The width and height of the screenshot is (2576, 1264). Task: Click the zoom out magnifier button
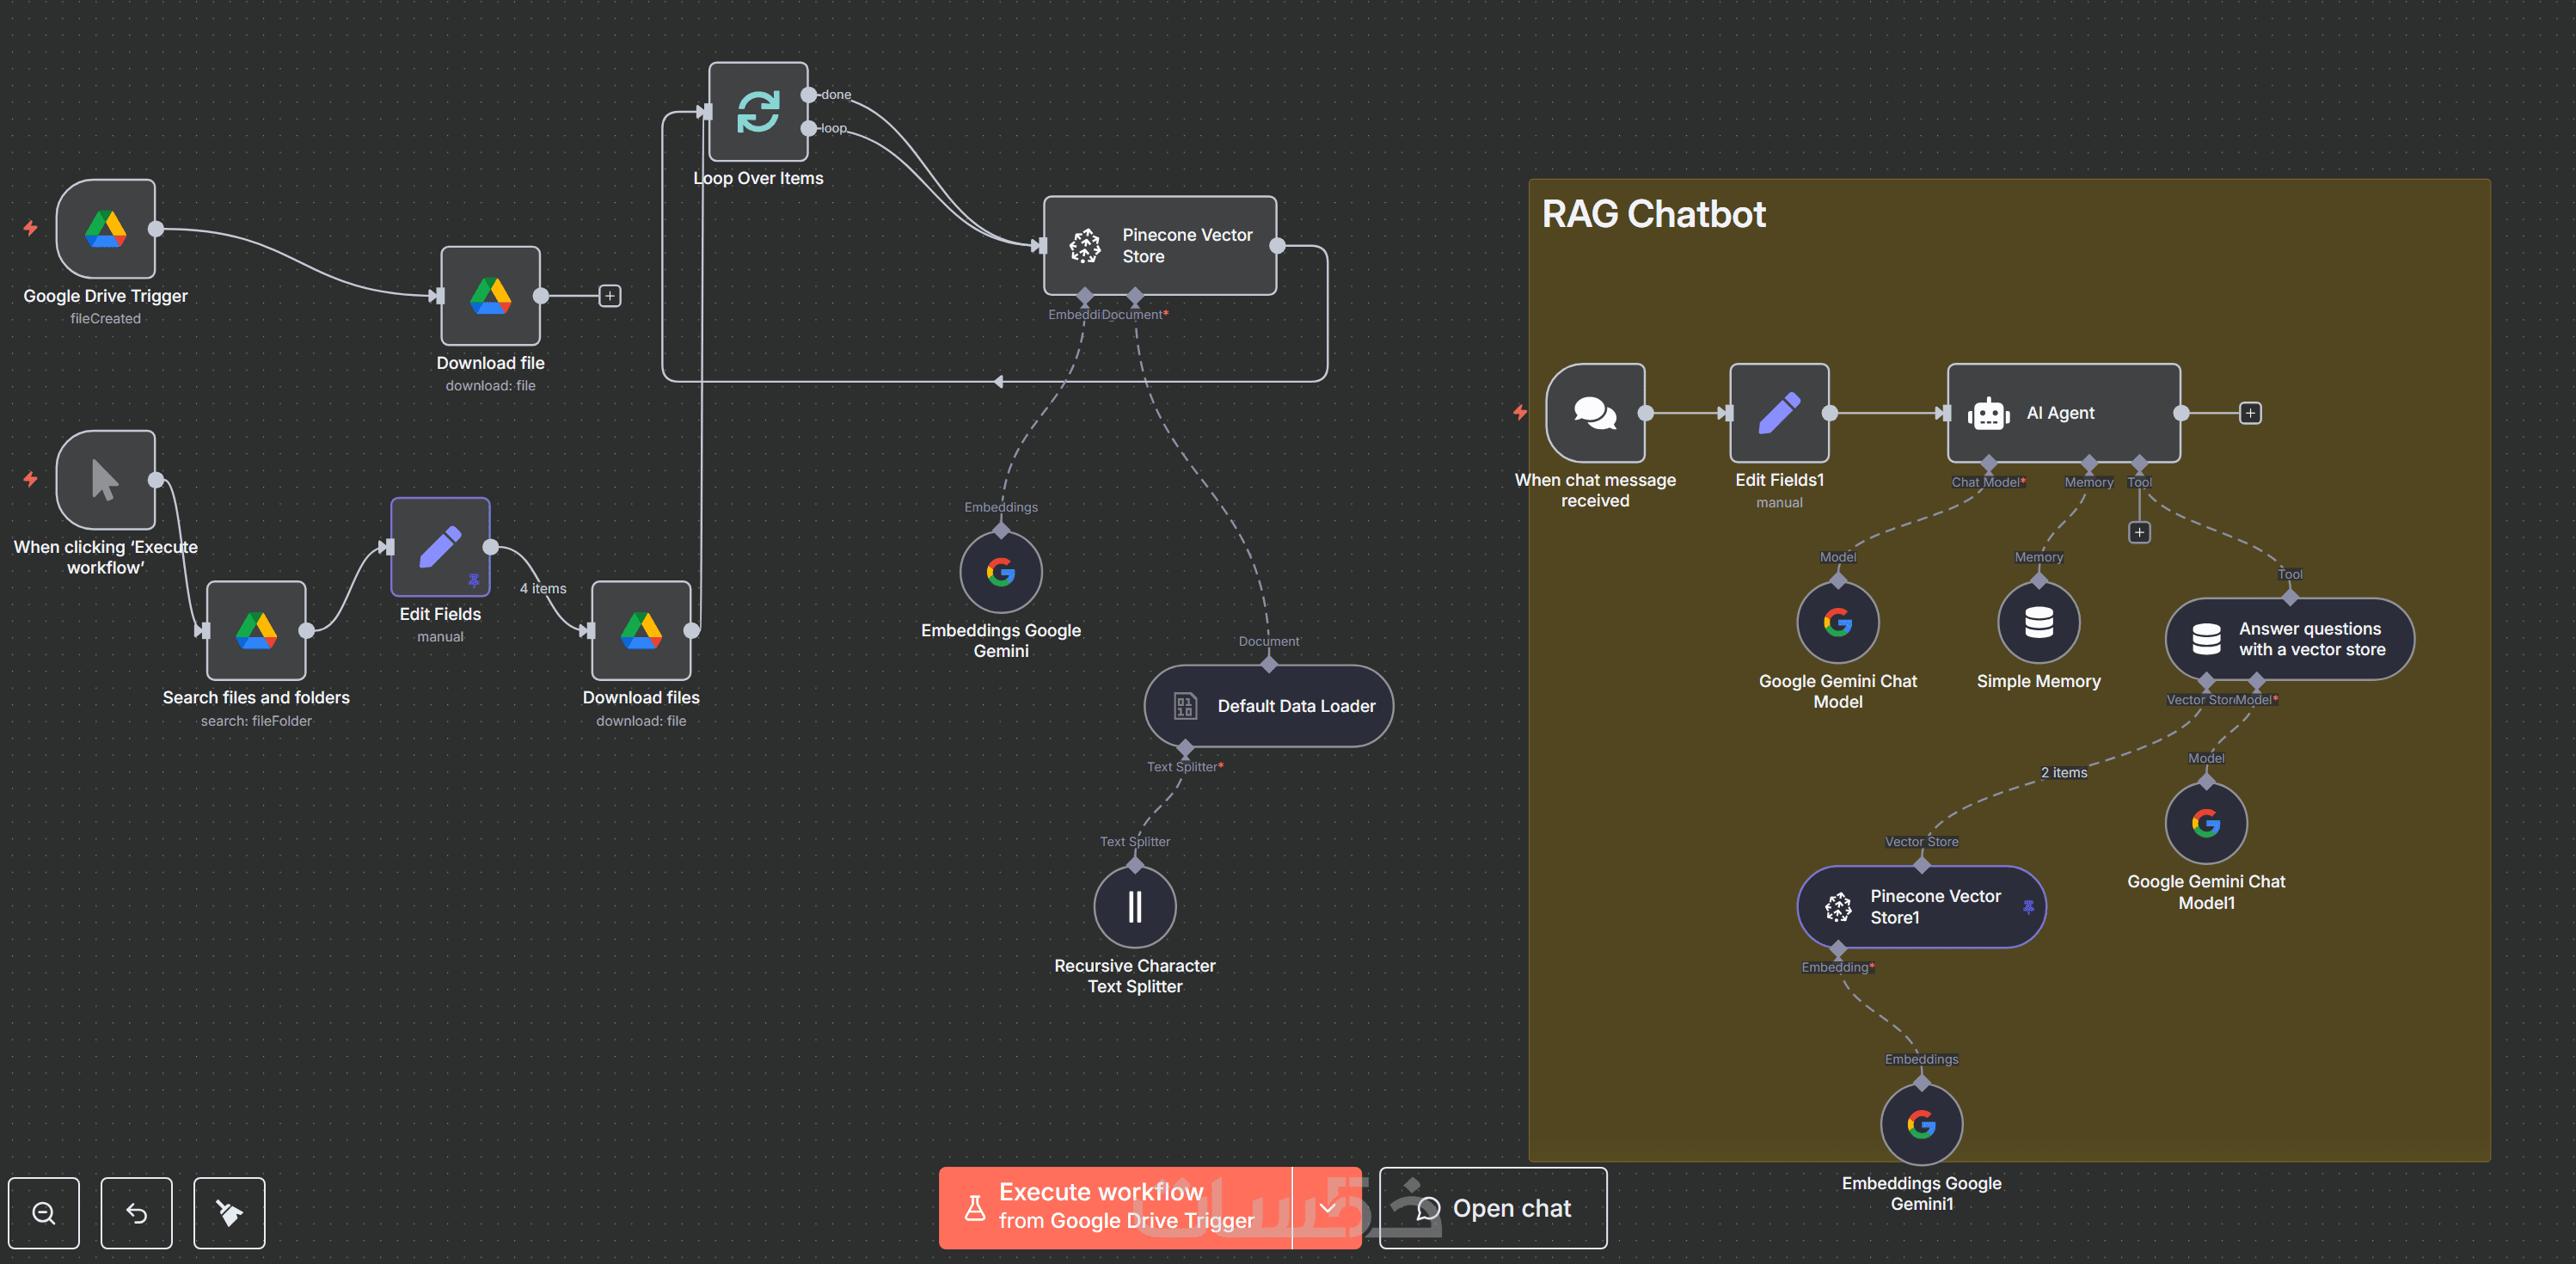pyautogui.click(x=44, y=1213)
